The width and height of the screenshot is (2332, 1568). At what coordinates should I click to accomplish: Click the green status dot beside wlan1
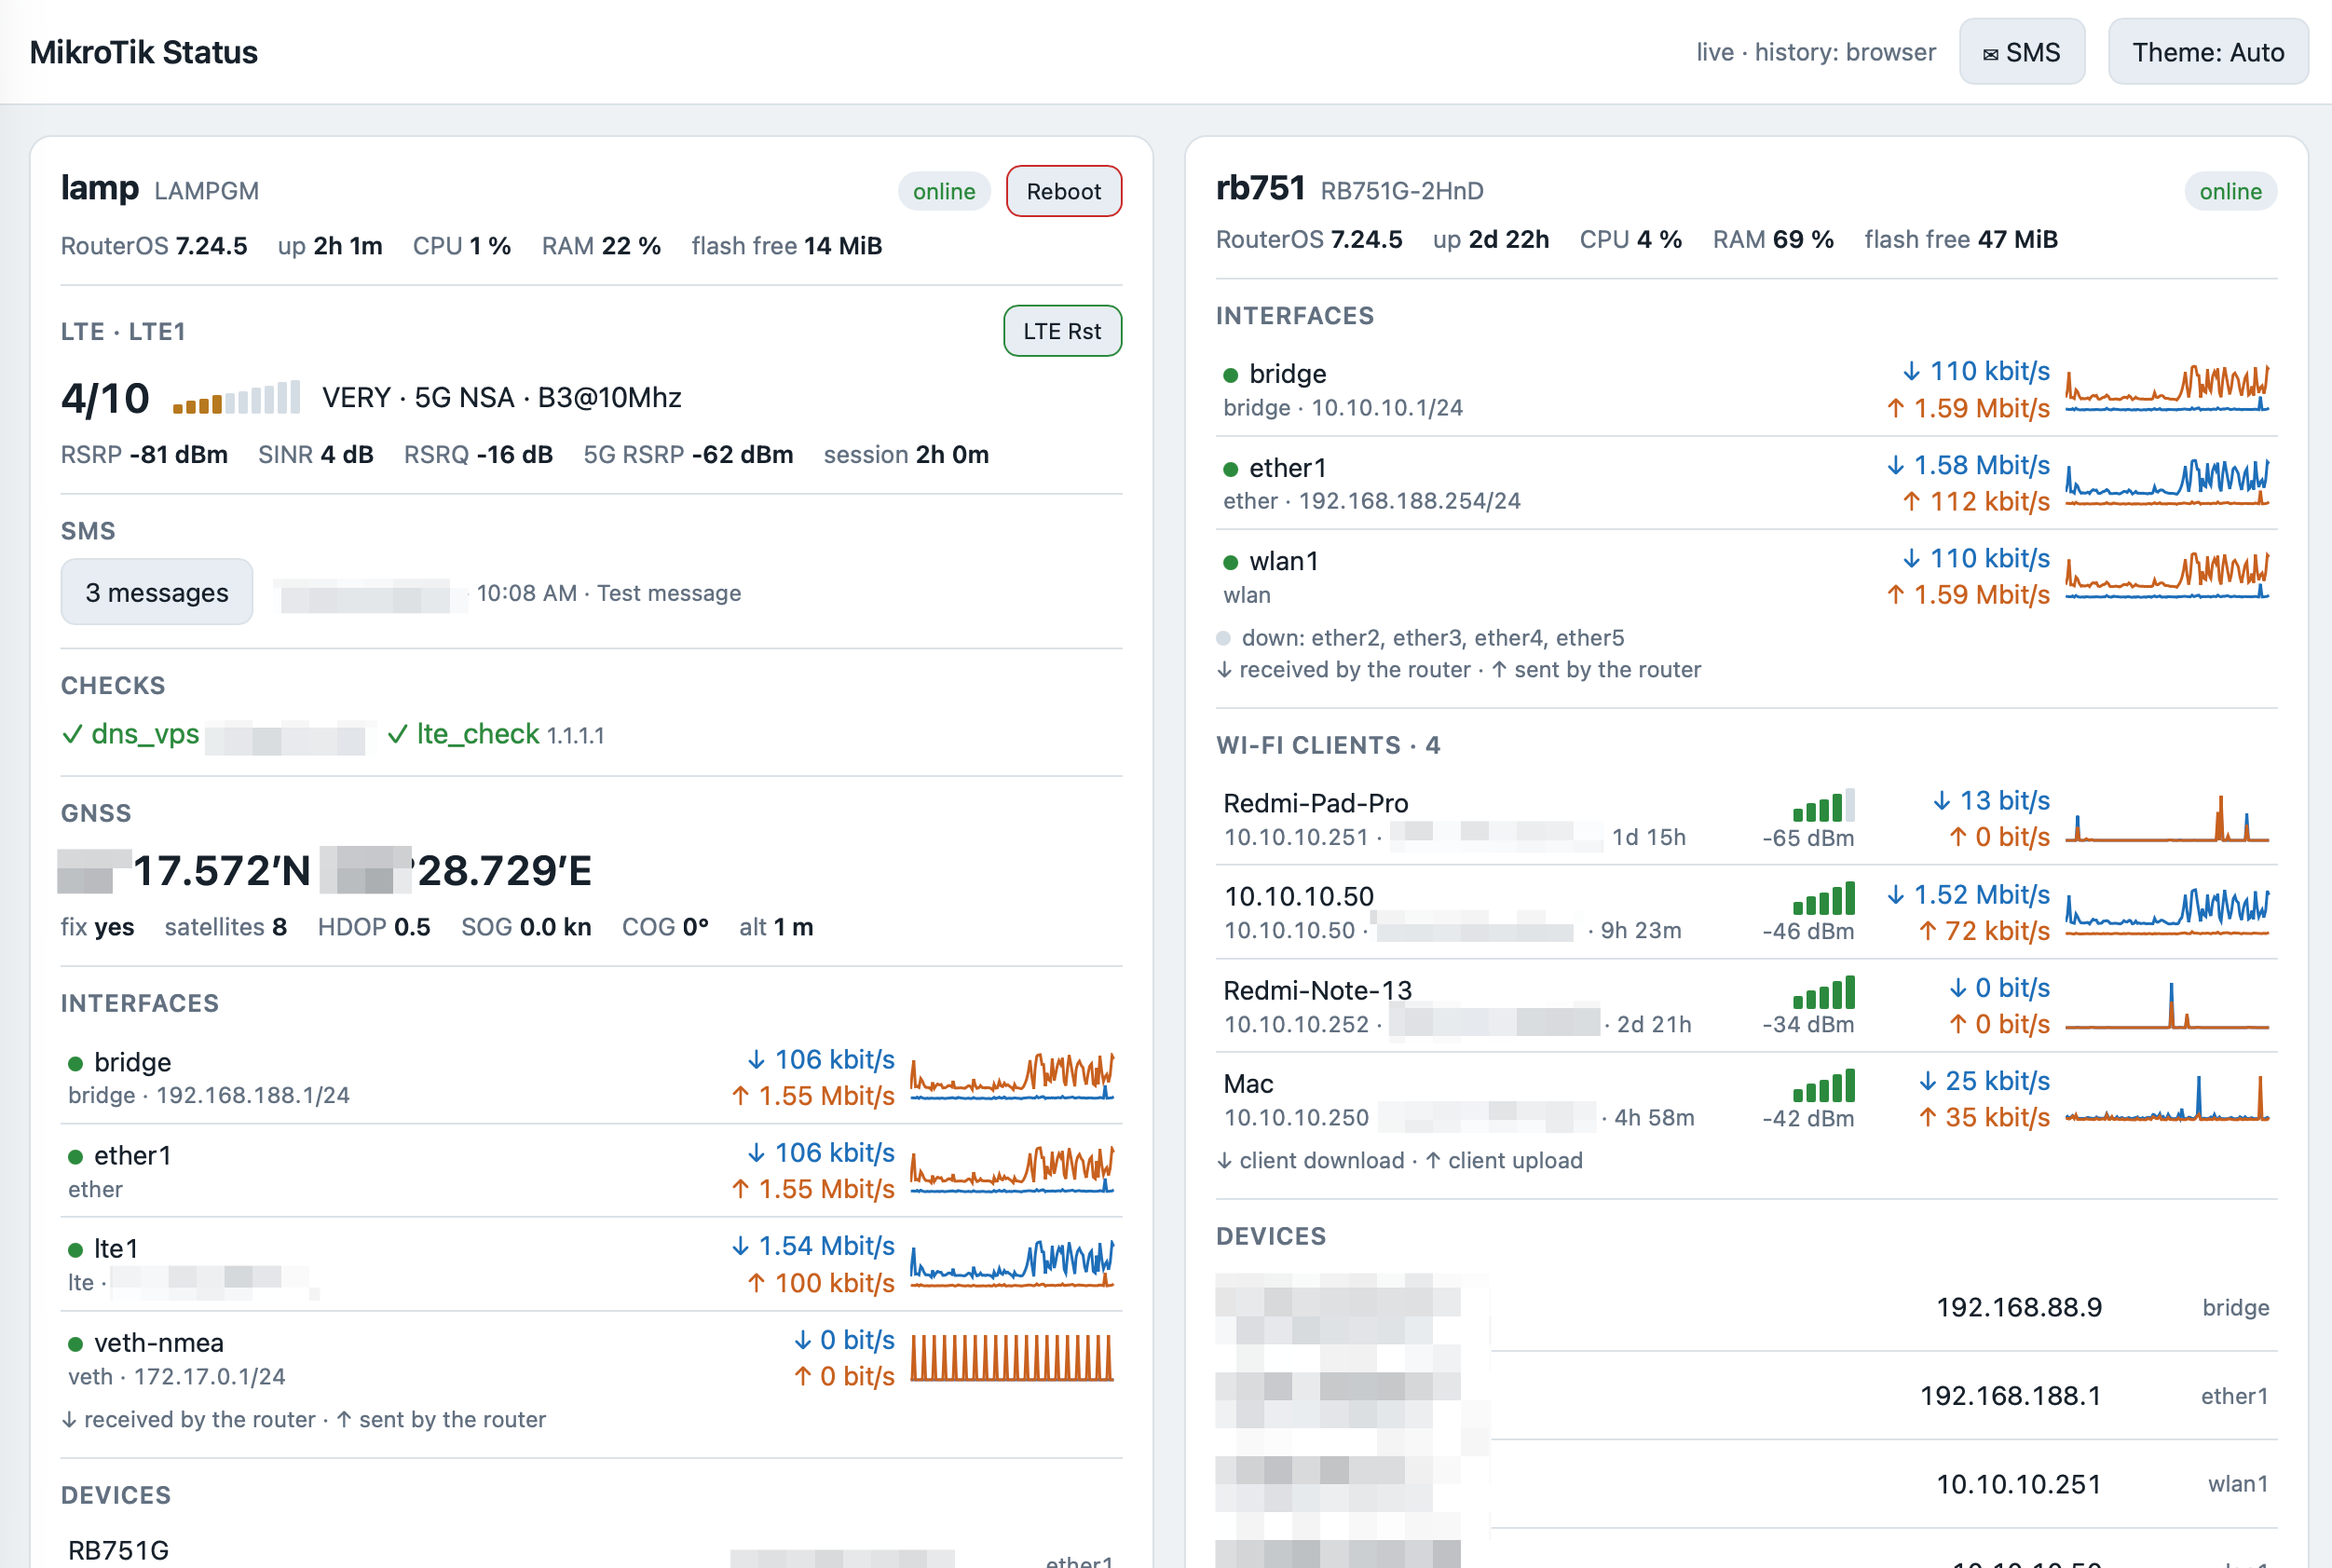click(x=1230, y=562)
